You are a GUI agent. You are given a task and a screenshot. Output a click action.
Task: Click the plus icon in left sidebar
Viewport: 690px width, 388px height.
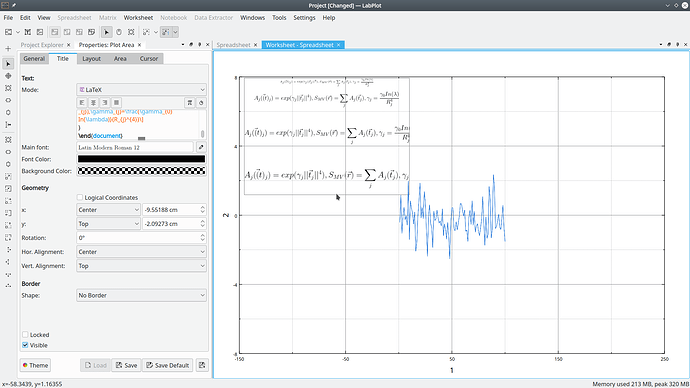[x=8, y=49]
